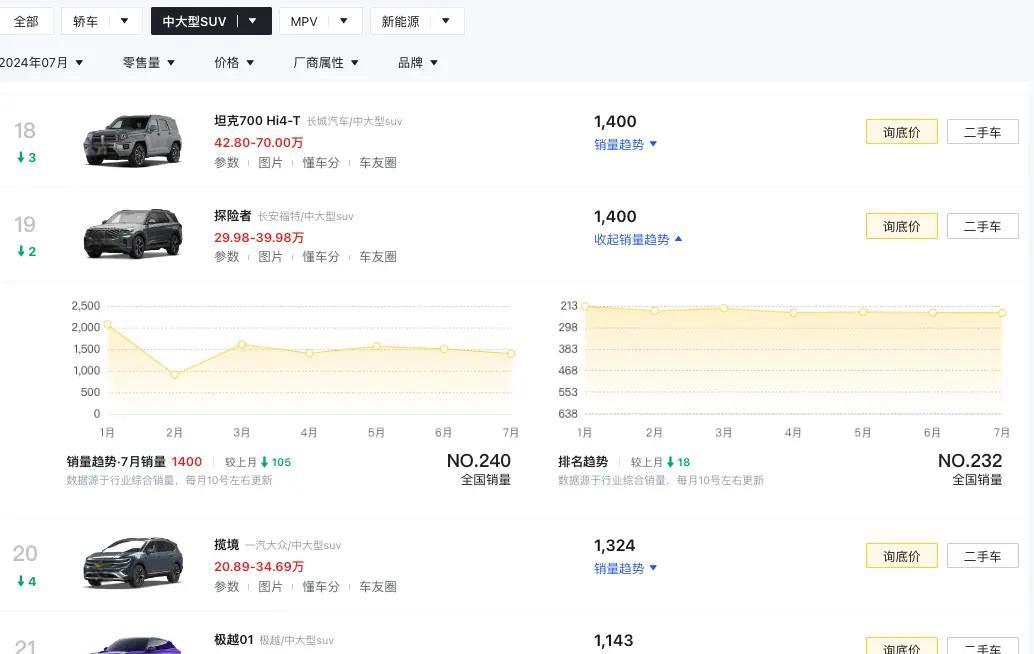Expand the 轿车 category dropdown arrow
The width and height of the screenshot is (1034, 654).
coord(124,21)
